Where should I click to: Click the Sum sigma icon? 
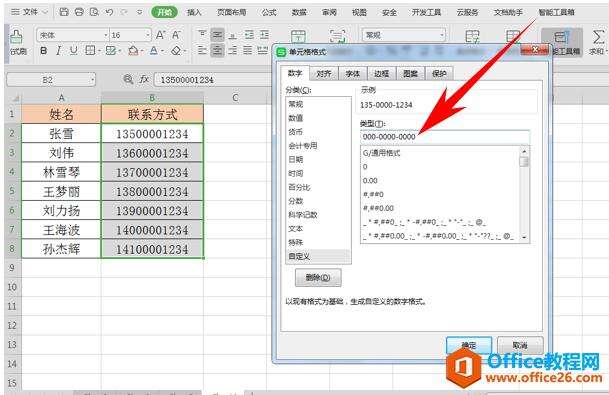598,37
